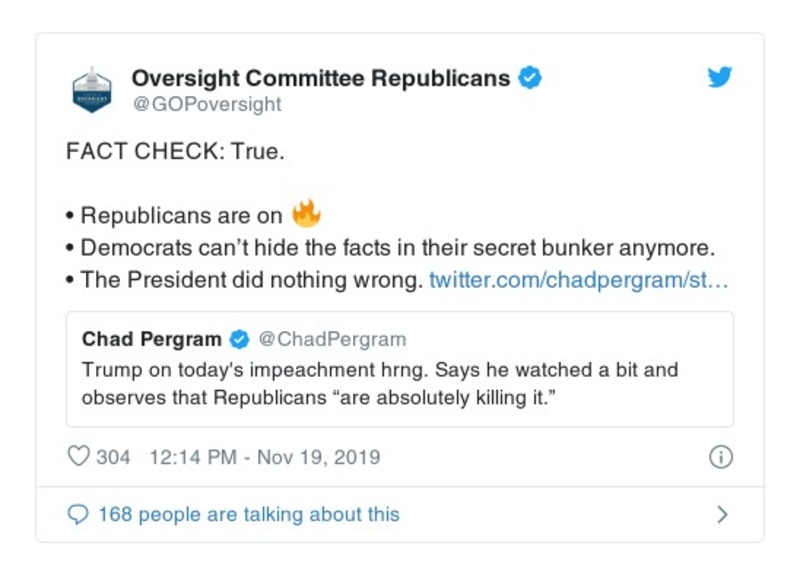
Task: Click the 12:14 PM - Nov 19, 2019 timestamp
Action: tap(264, 457)
